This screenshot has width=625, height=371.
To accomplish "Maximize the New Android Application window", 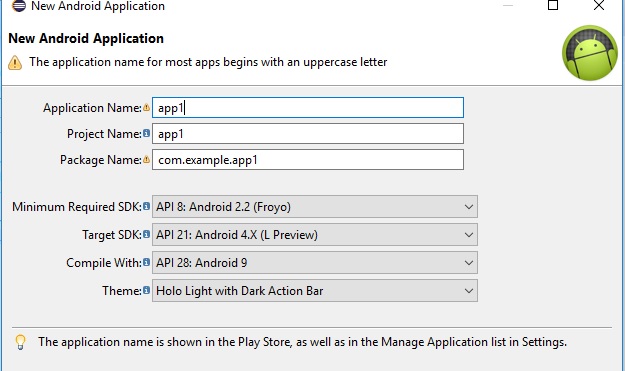I will point(553,5).
